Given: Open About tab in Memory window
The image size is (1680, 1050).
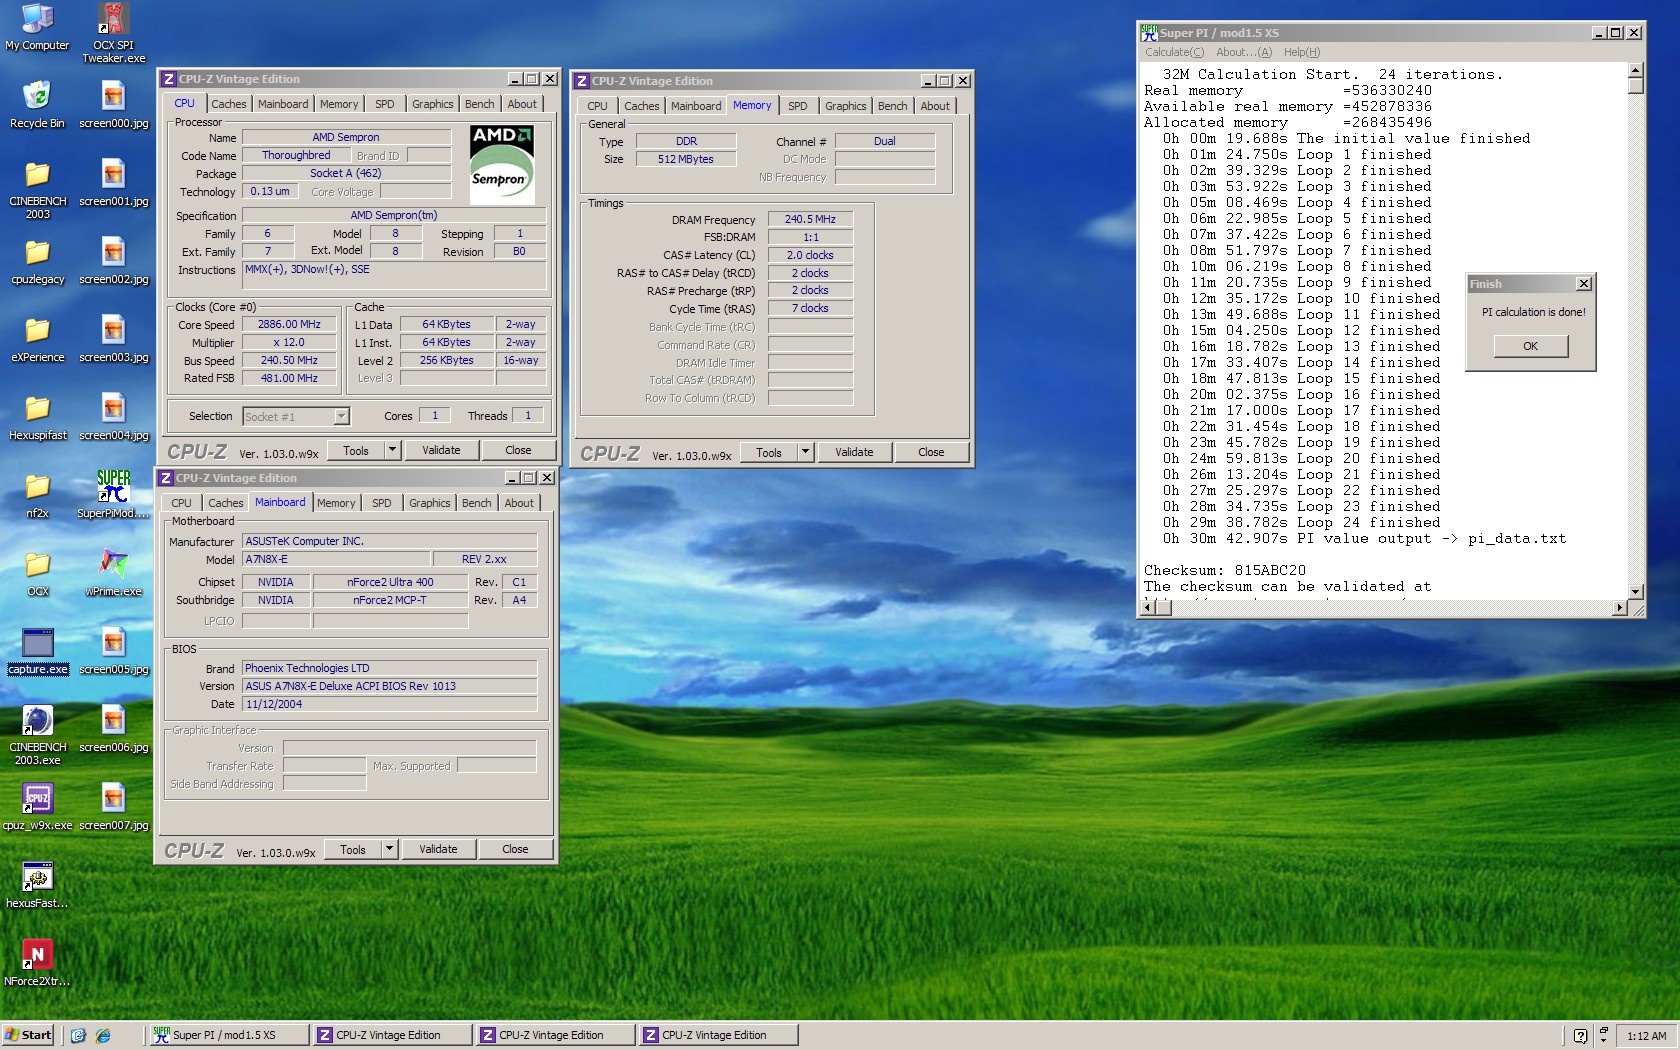Looking at the screenshot, I should click(x=935, y=106).
